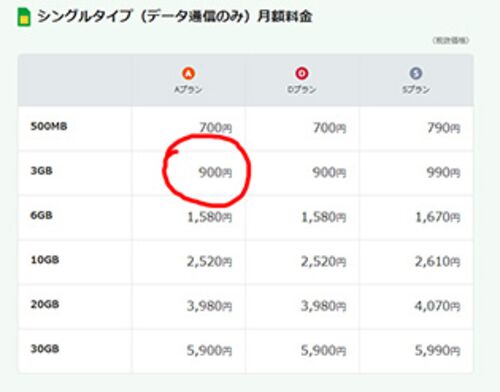Click the 1,670円 S plan price
Screen dimensions: 500x392
(x=438, y=217)
